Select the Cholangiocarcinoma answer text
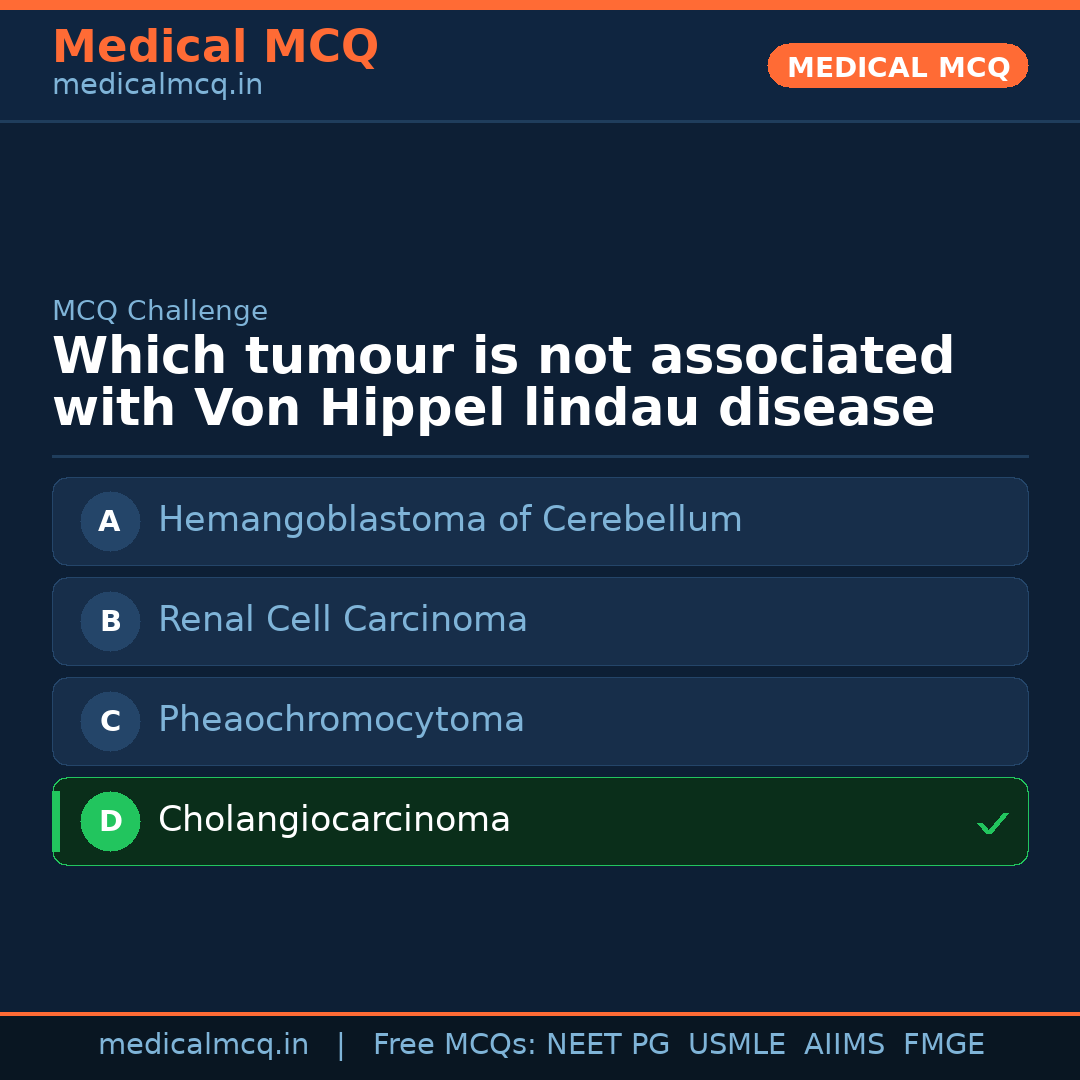The width and height of the screenshot is (1080, 1080). [x=334, y=820]
